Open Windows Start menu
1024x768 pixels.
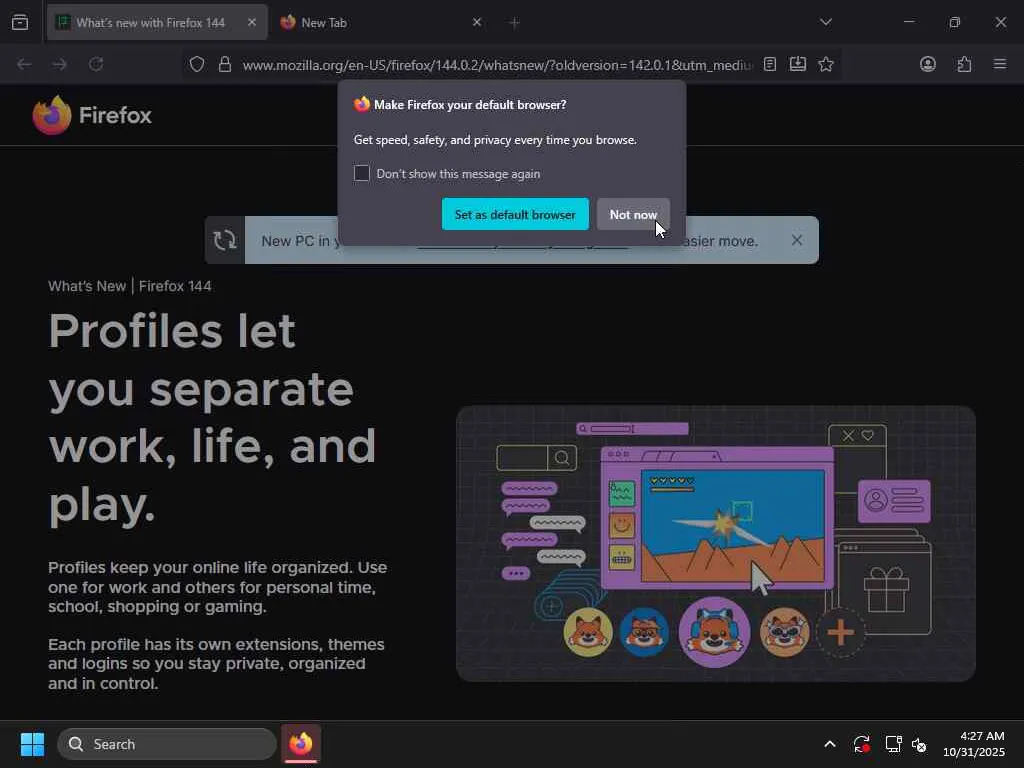click(32, 744)
